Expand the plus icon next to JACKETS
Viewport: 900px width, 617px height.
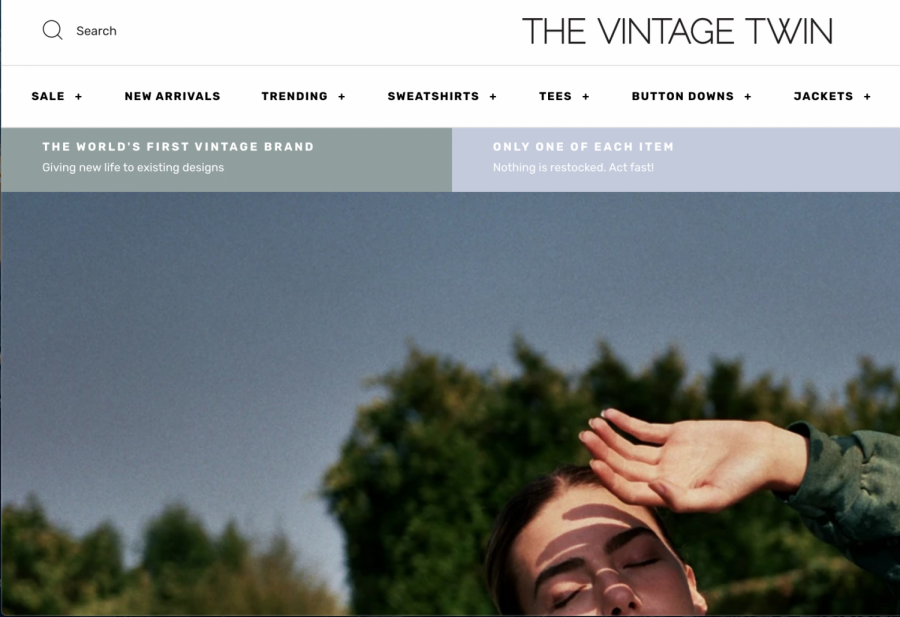click(867, 97)
